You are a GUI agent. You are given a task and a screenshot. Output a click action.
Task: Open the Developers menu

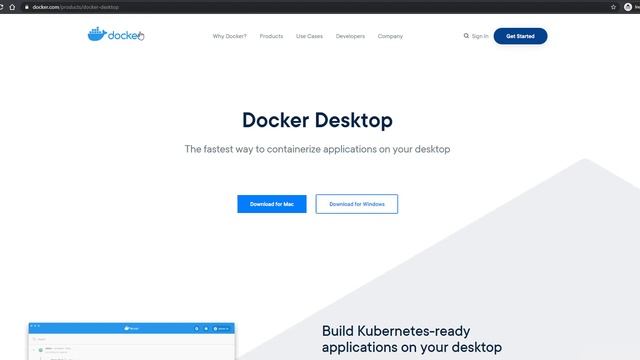click(x=350, y=36)
